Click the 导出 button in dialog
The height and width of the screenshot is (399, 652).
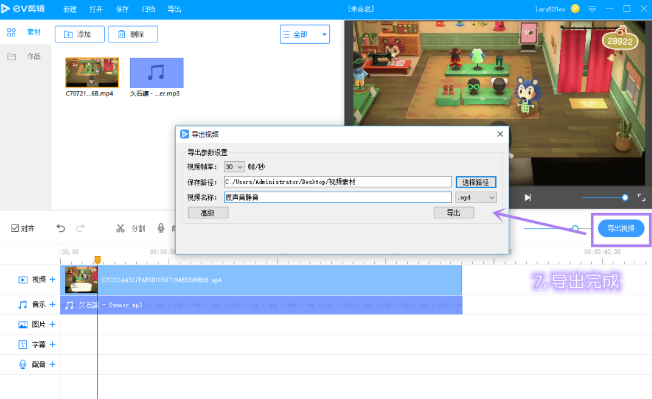tap(454, 213)
